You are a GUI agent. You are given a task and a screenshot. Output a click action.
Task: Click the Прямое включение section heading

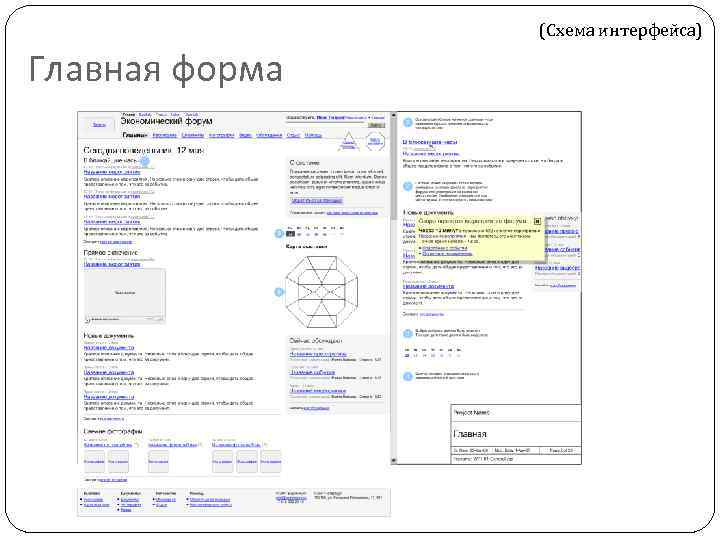coord(111,253)
